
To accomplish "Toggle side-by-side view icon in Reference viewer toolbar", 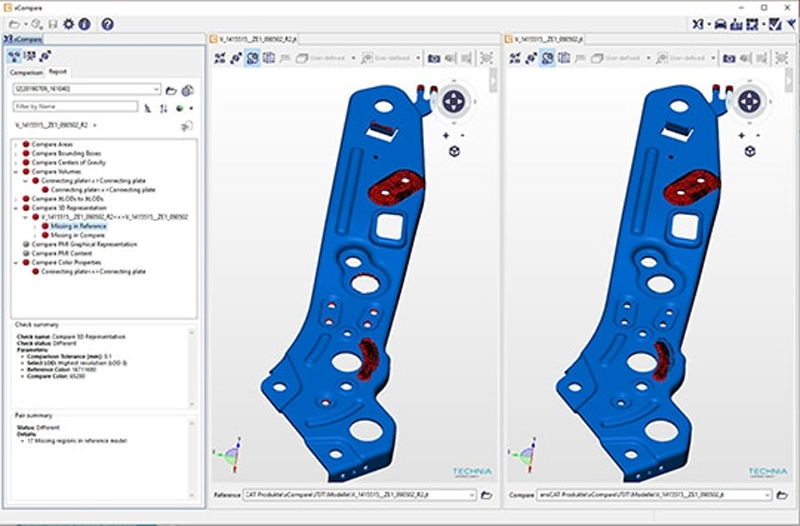I will (x=269, y=58).
